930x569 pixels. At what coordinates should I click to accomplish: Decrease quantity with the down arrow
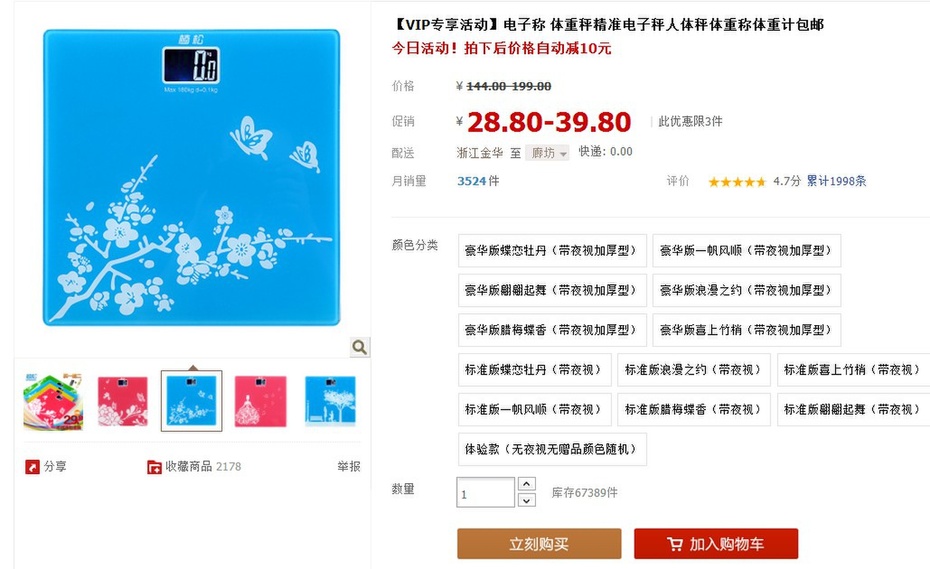[x=527, y=500]
